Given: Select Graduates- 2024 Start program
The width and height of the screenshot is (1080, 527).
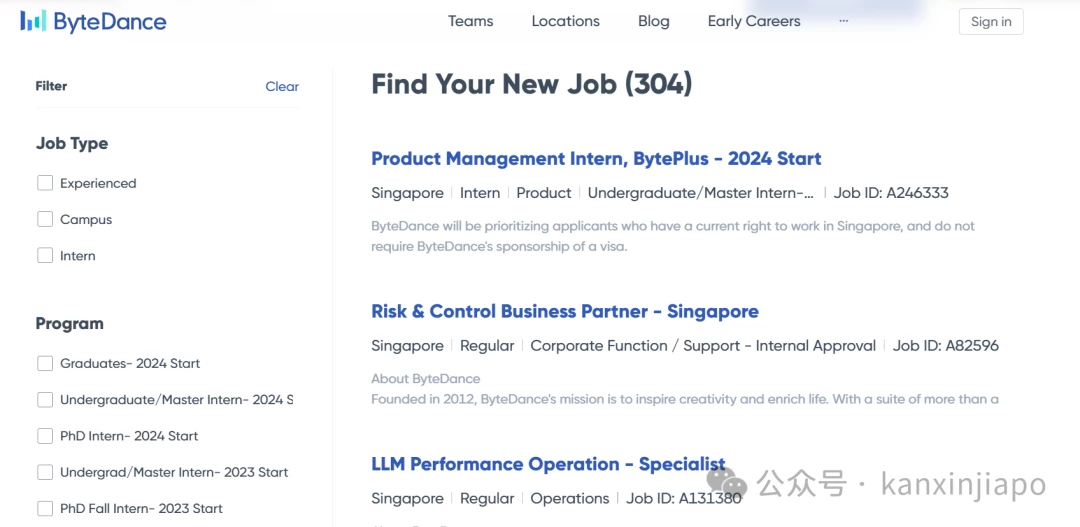Looking at the screenshot, I should [45, 363].
